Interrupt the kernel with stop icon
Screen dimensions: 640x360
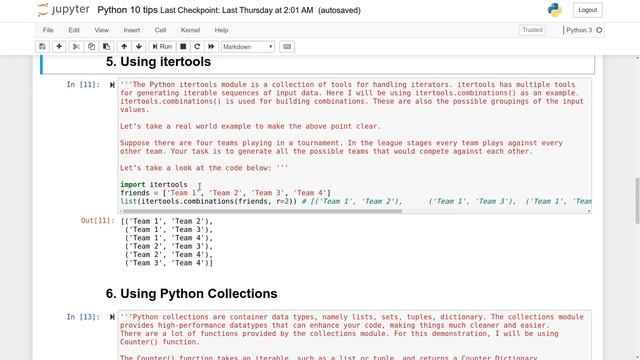point(183,47)
